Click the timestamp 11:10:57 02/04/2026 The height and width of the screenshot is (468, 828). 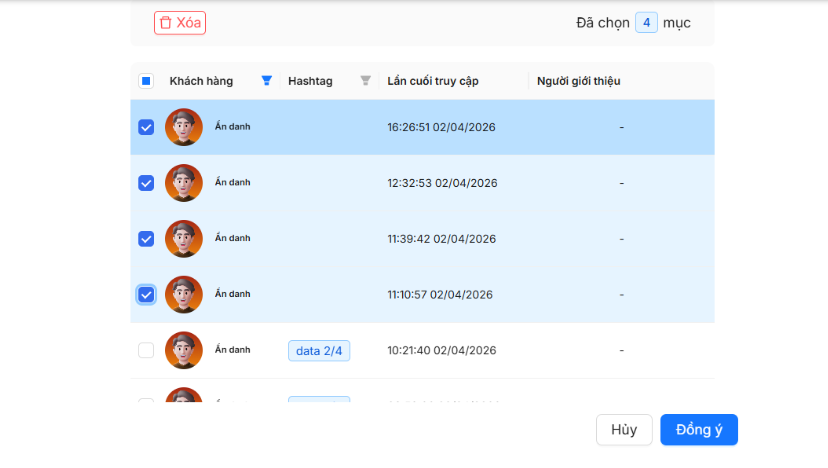click(x=440, y=295)
